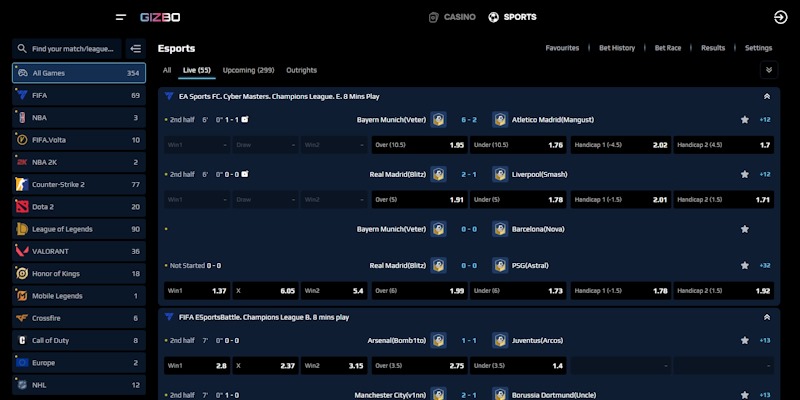Click the VALORANT icon in the sidebar
The height and width of the screenshot is (400, 800).
point(22,251)
